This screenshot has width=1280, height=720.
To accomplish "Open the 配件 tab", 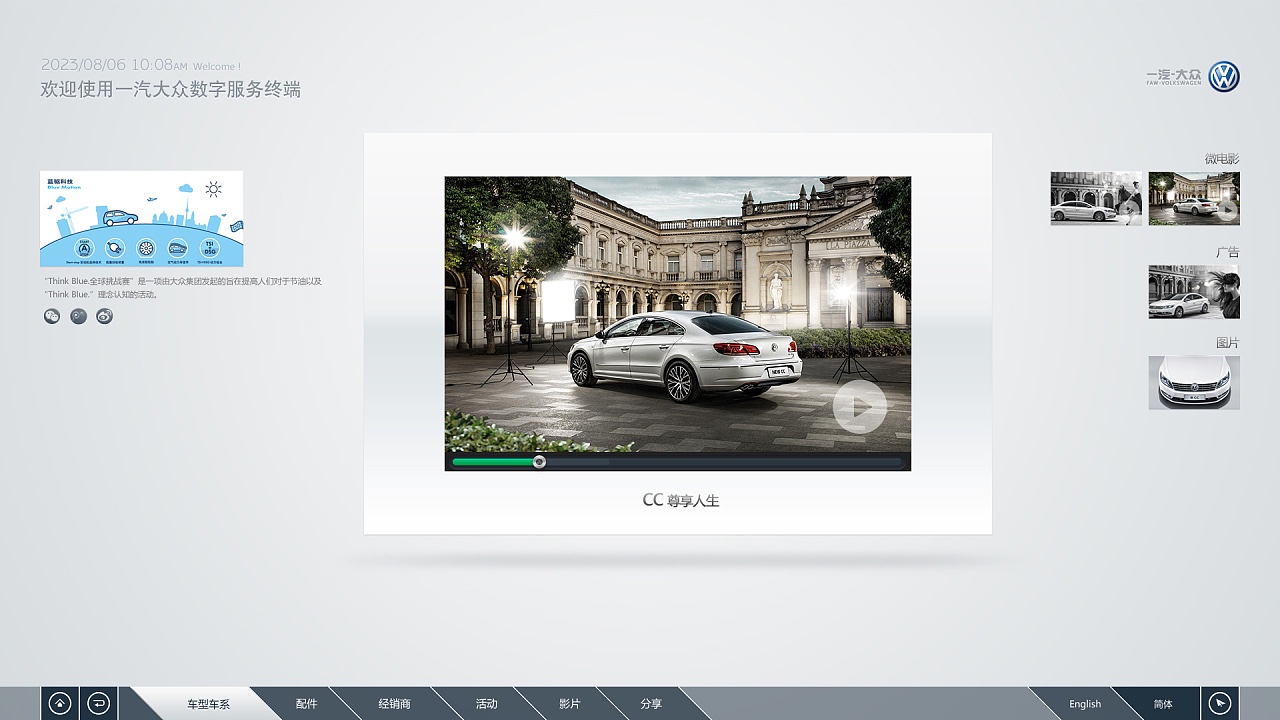I will coord(306,704).
